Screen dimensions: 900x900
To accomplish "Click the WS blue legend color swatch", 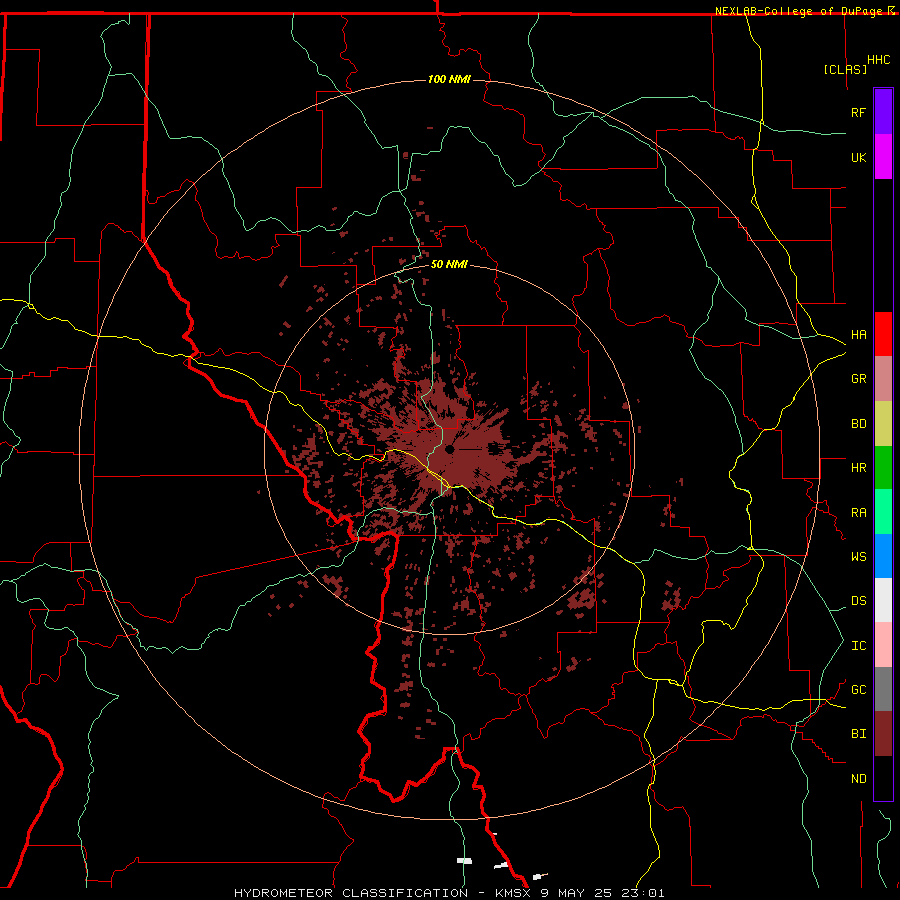I will [x=883, y=556].
